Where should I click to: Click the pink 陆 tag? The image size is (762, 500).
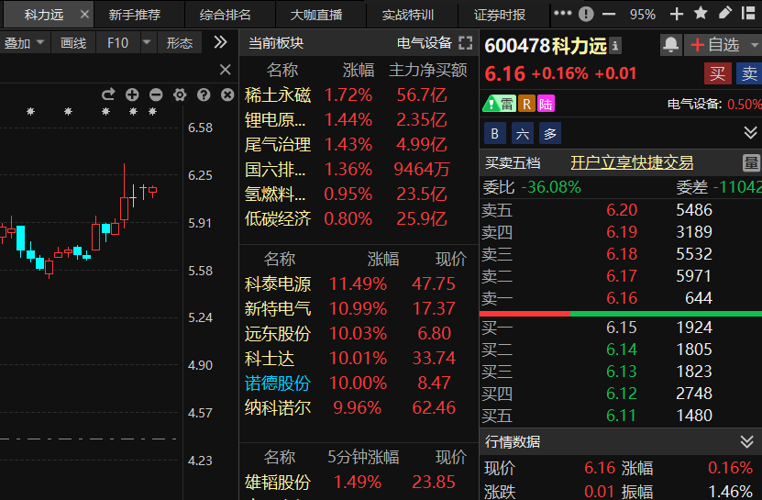546,103
